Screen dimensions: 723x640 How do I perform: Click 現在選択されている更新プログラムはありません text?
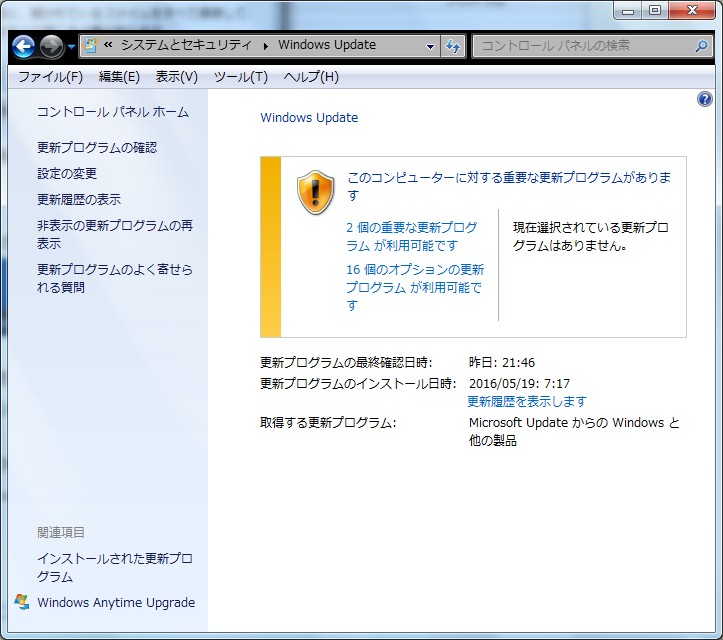(x=590, y=237)
